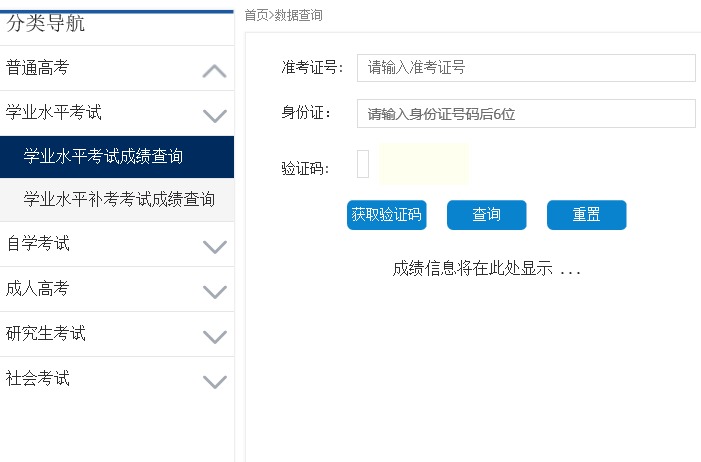Select 学业水平考试成绩查询 in the sidebar
The width and height of the screenshot is (701, 462).
[x=103, y=156]
